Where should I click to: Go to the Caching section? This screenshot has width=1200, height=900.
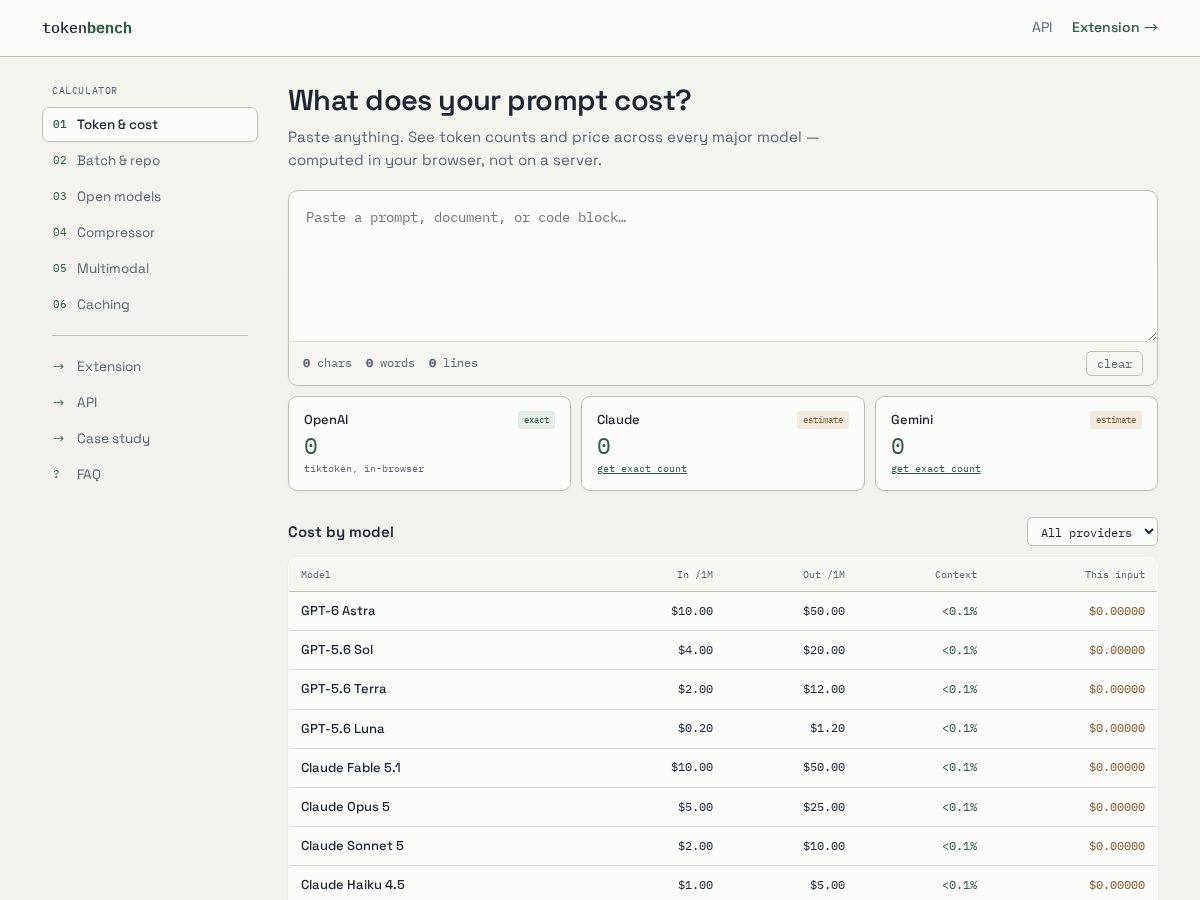150,305
